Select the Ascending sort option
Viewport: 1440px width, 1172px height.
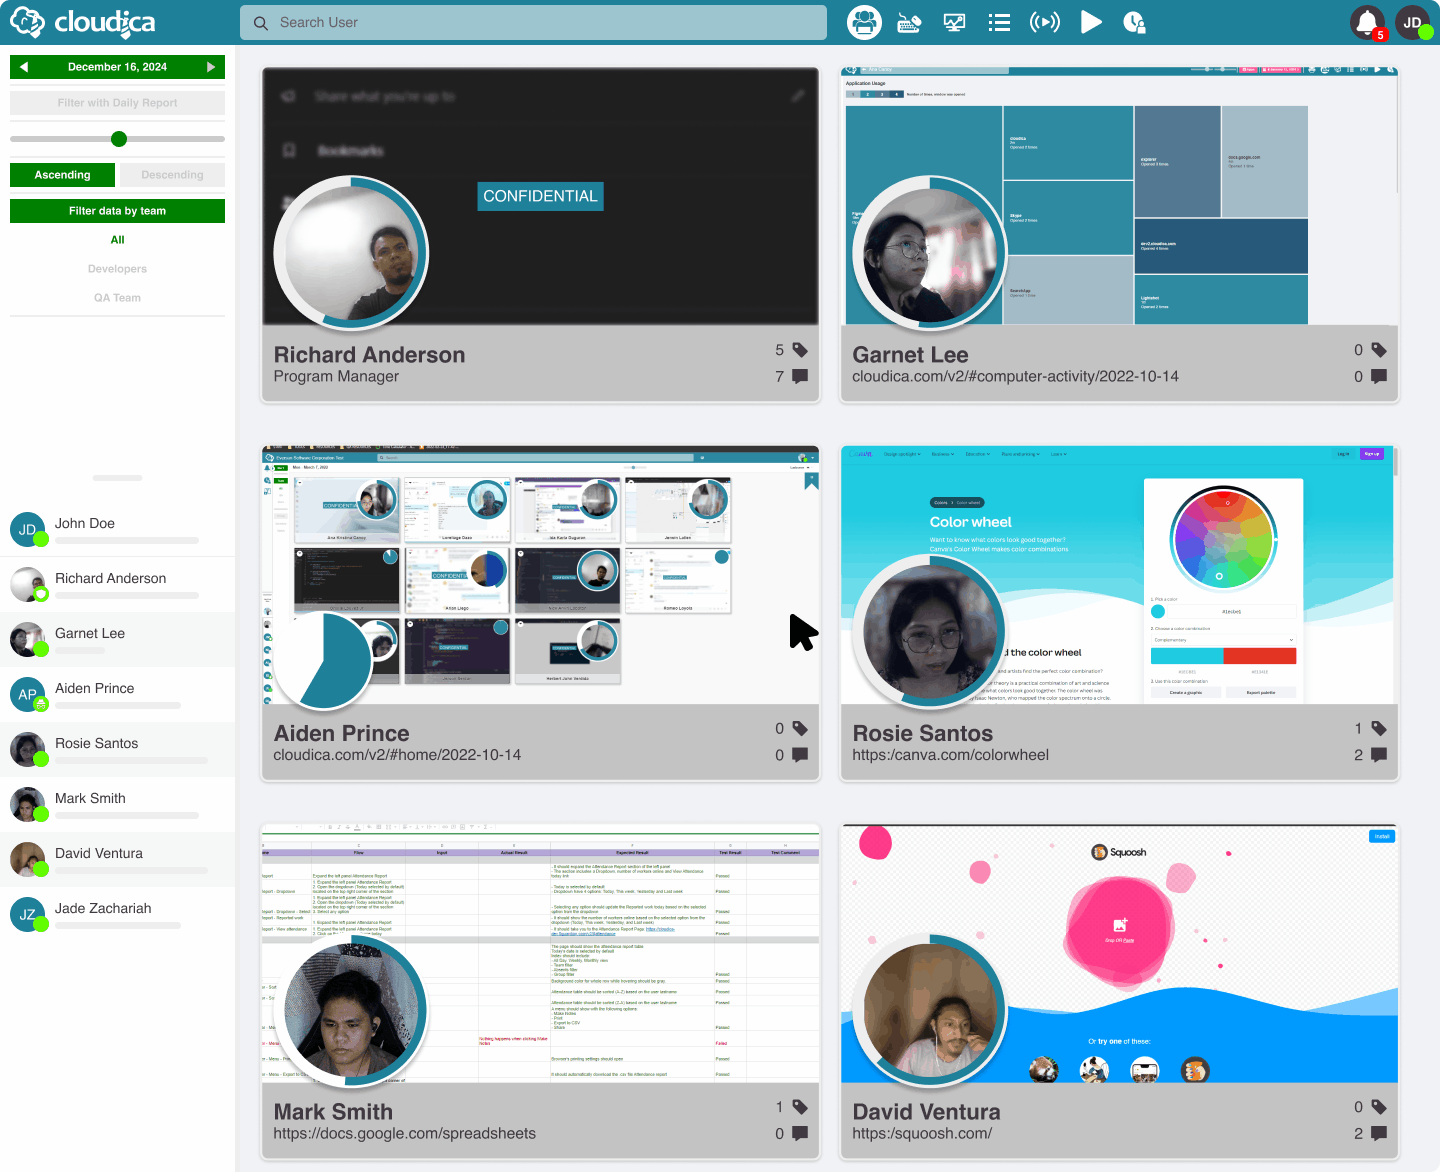click(x=62, y=174)
